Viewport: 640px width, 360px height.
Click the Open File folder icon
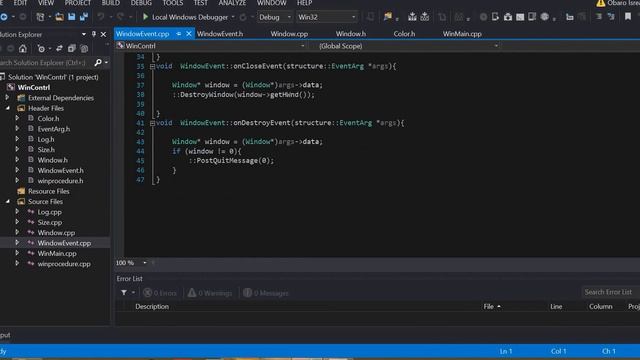[60, 17]
